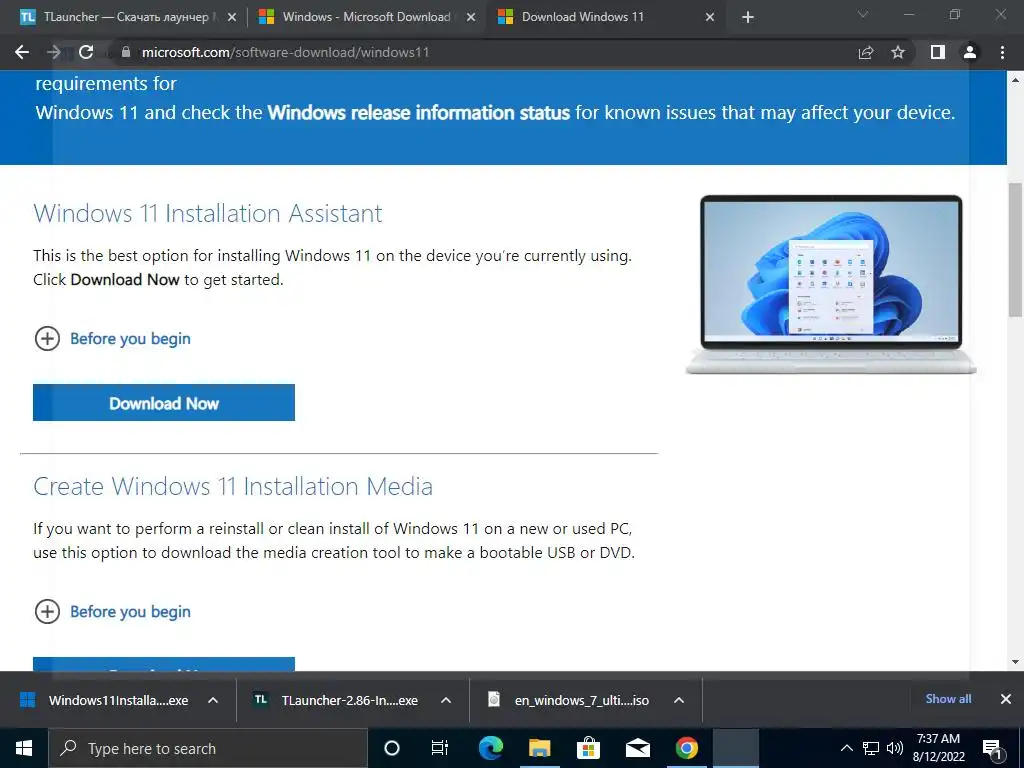This screenshot has width=1024, height=768.
Task: View site information lock icon
Action: click(126, 52)
